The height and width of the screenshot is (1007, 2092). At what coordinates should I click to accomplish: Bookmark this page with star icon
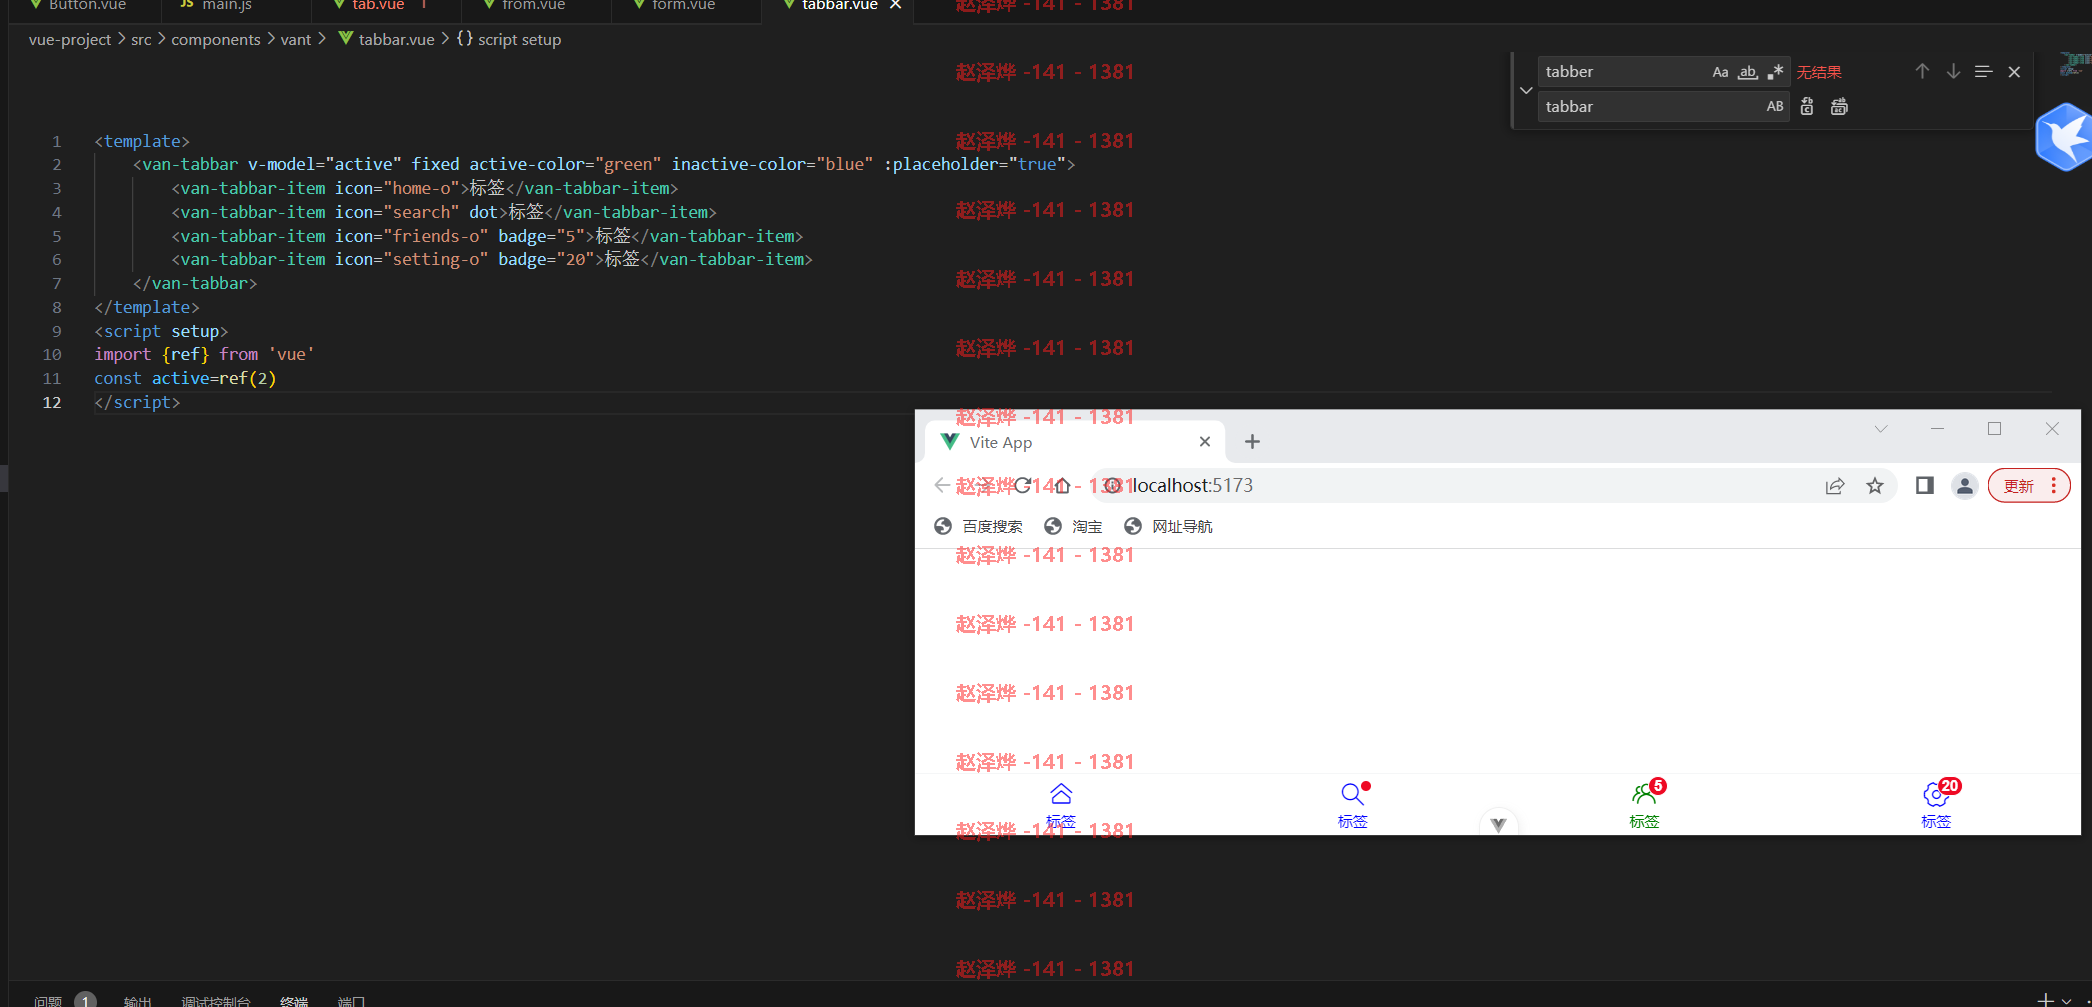1875,486
